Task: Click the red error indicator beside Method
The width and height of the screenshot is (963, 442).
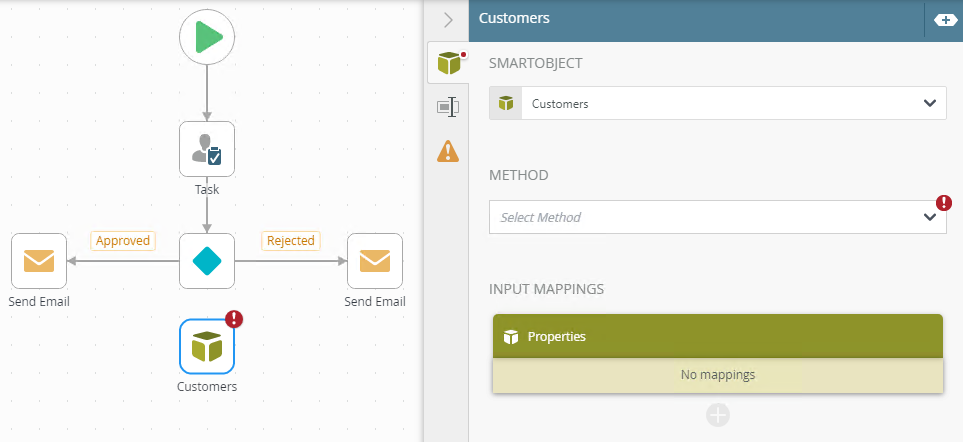Action: [943, 203]
